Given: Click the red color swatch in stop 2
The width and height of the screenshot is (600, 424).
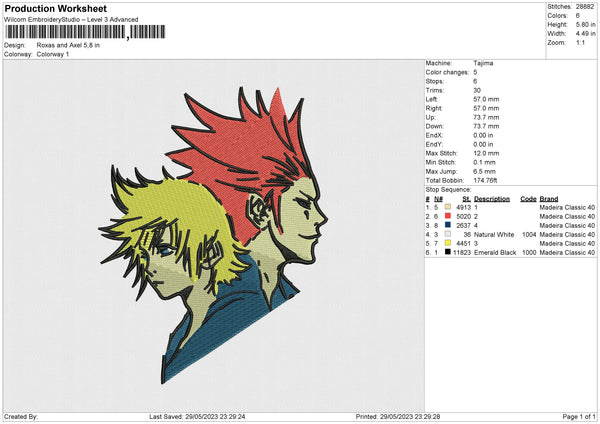Looking at the screenshot, I should click(x=448, y=216).
